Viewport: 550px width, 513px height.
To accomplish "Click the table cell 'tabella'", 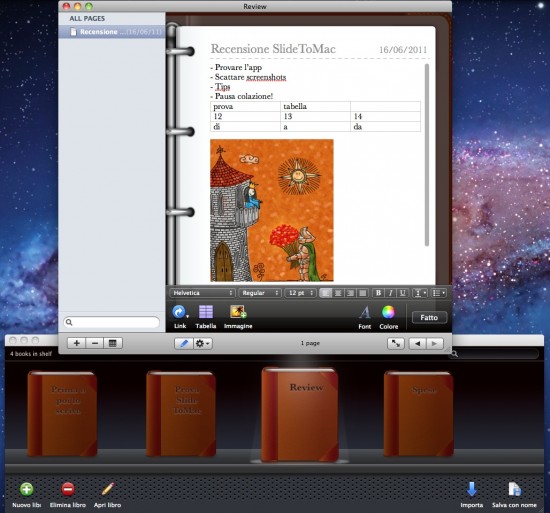I will tap(315, 106).
